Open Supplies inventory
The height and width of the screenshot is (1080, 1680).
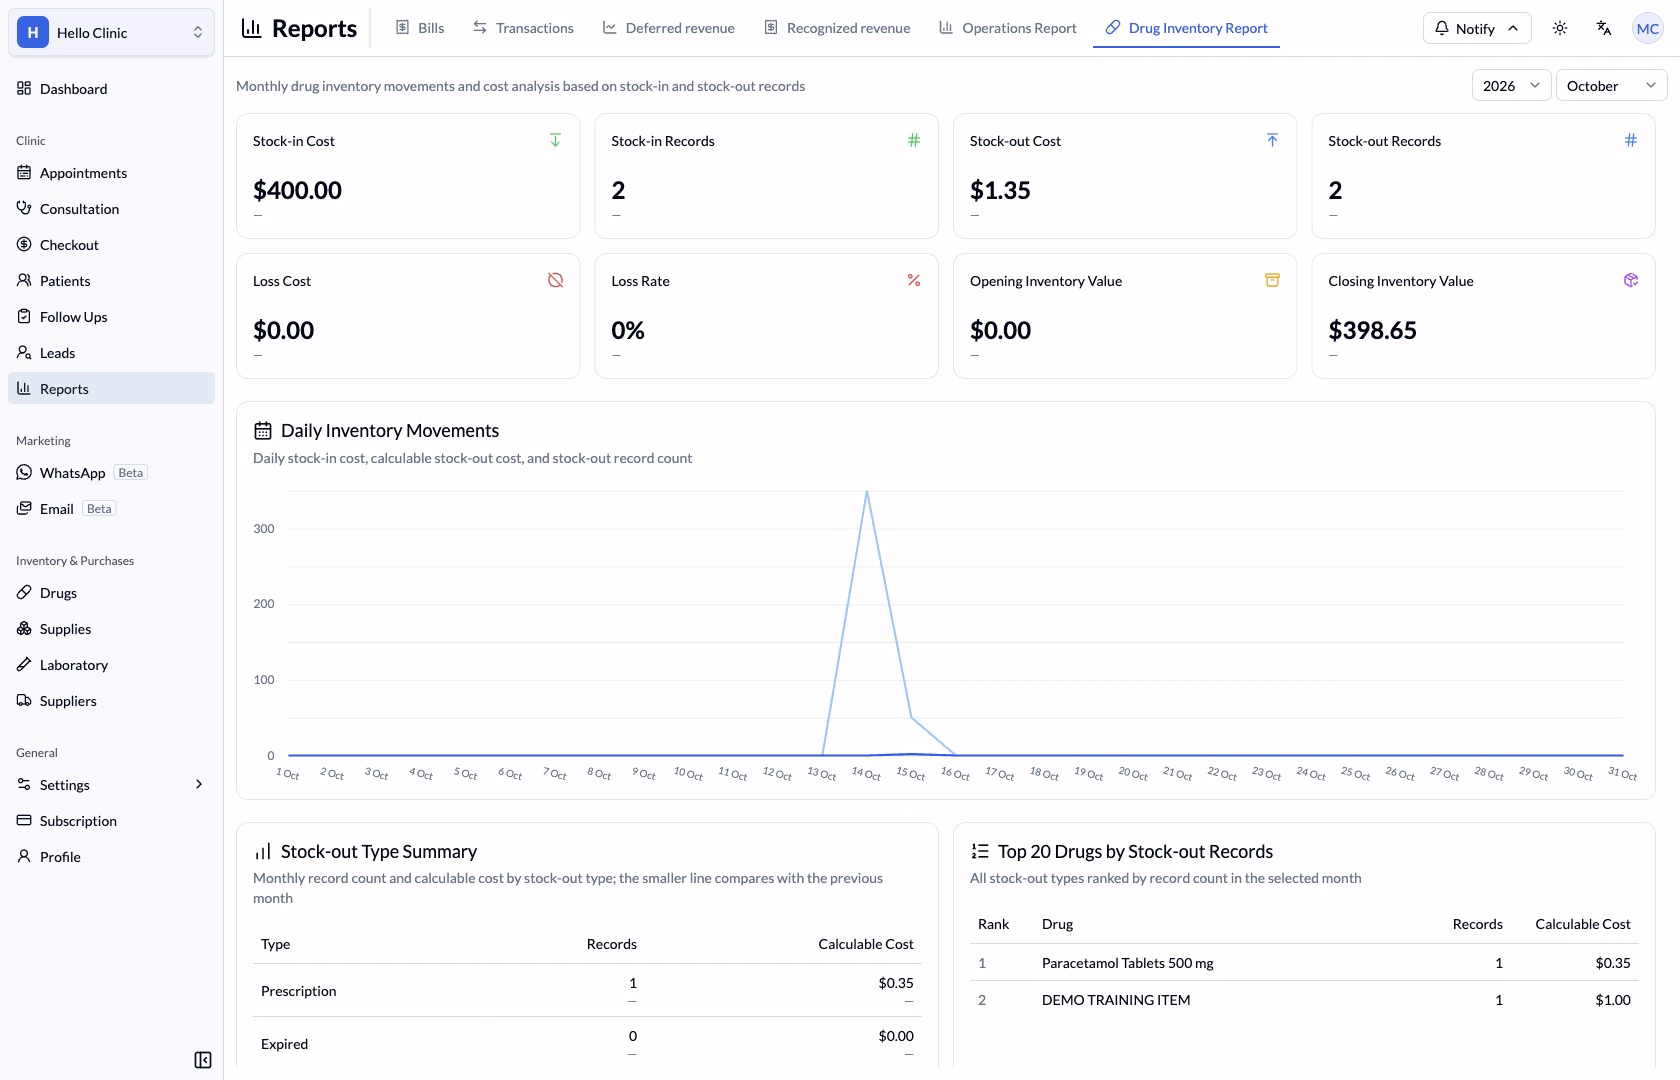pyautogui.click(x=111, y=629)
